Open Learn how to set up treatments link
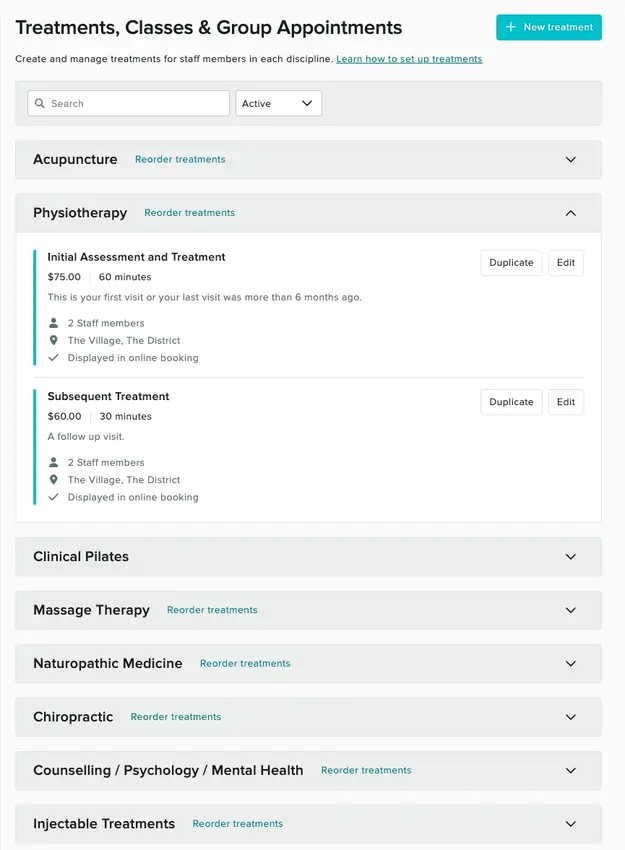Image resolution: width=625 pixels, height=850 pixels. 409,59
